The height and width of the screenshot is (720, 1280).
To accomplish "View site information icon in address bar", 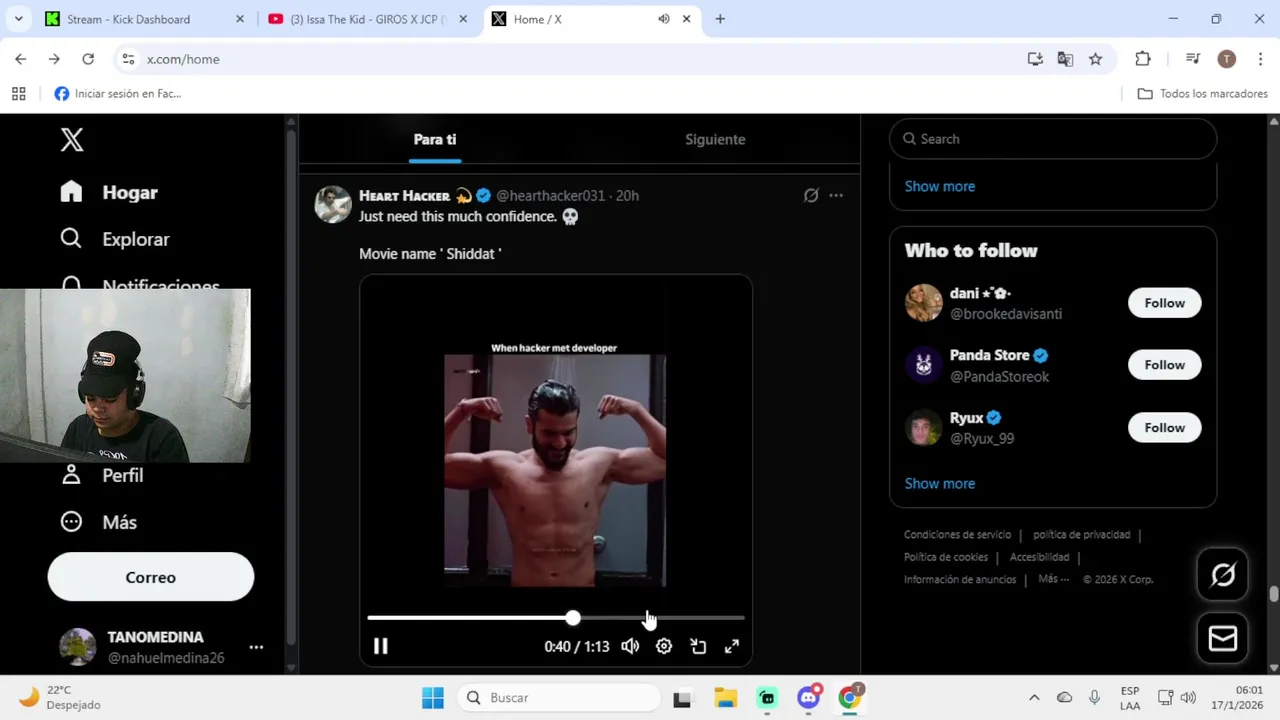I will pos(128,59).
